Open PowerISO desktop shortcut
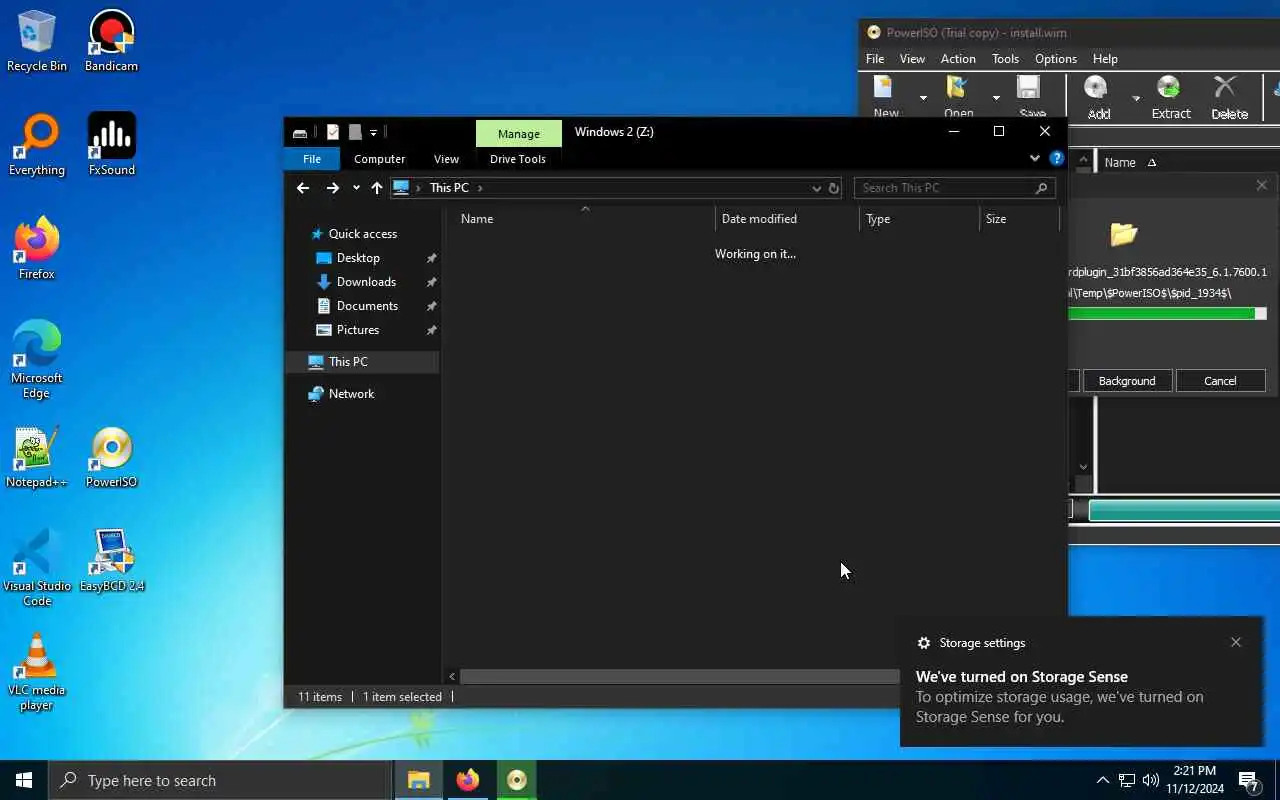1280x800 pixels. point(111,457)
